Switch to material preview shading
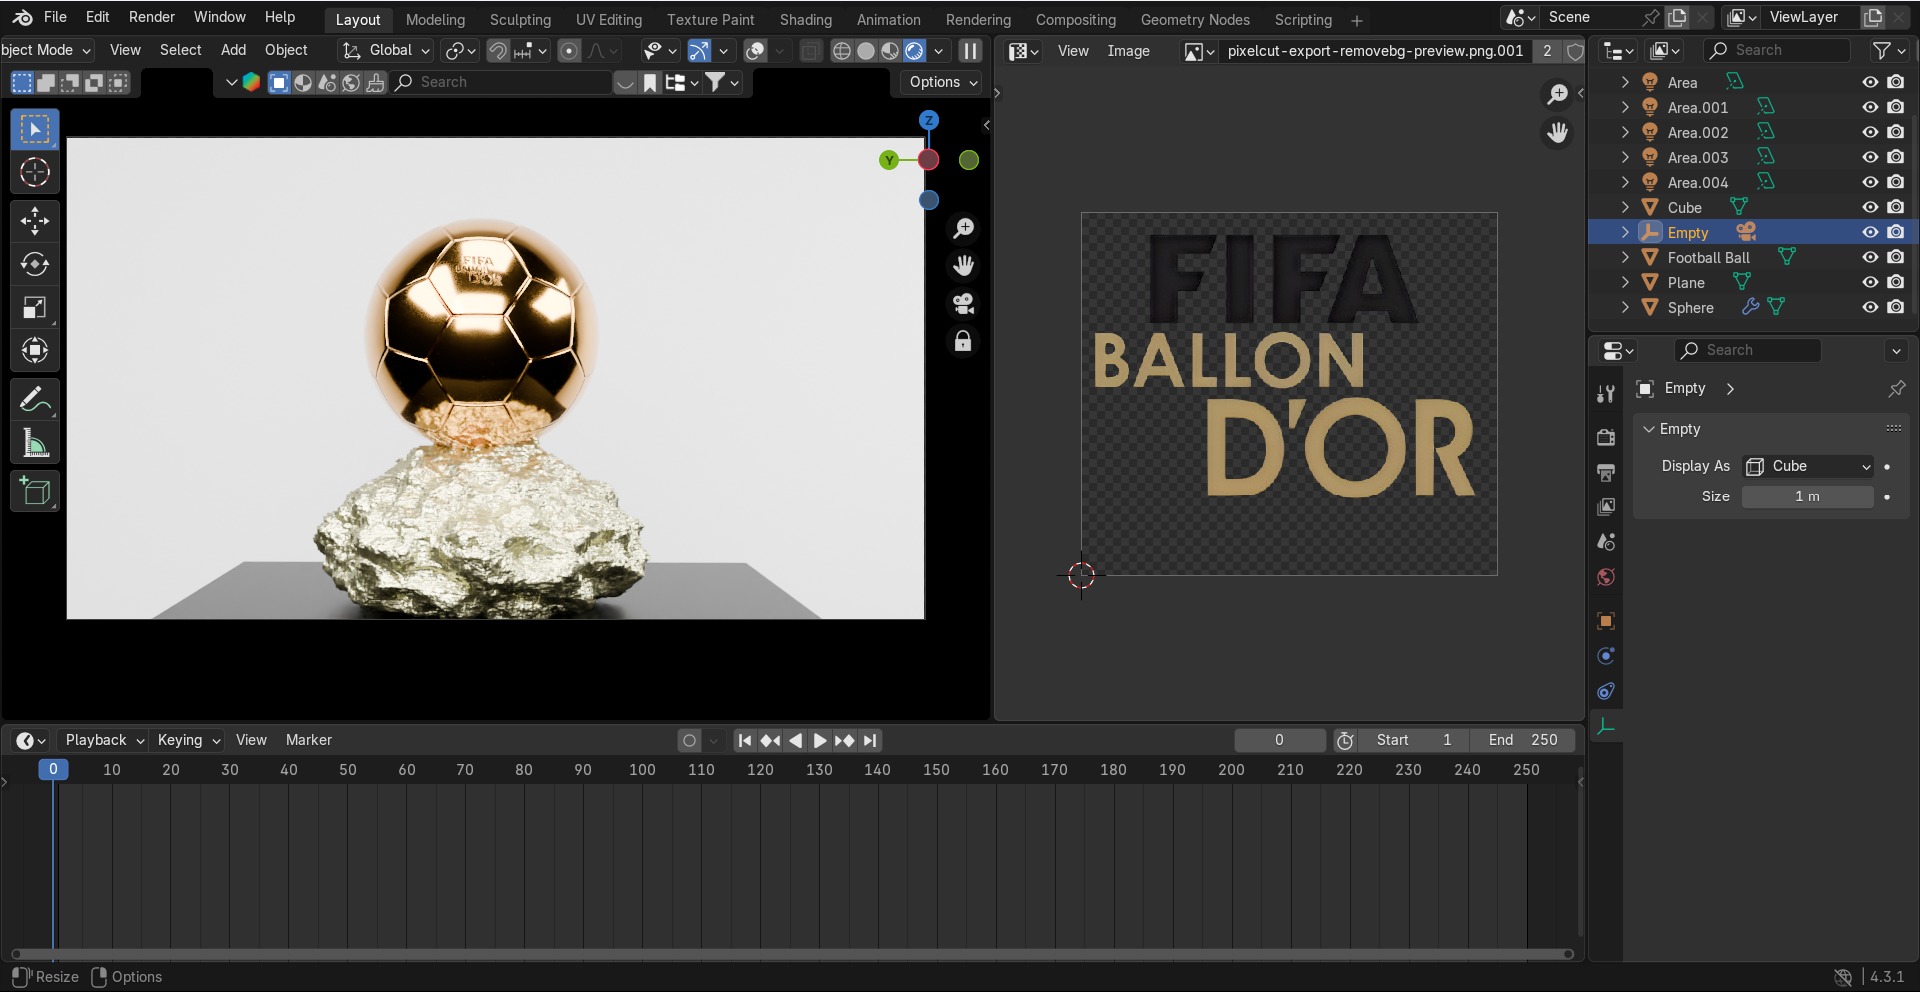 [x=890, y=51]
